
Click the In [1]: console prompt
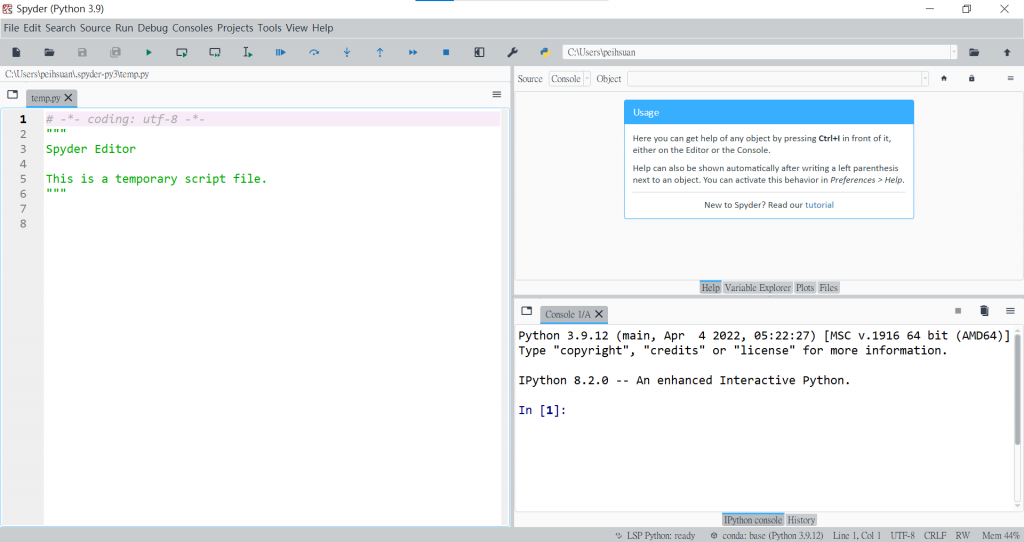coord(542,410)
